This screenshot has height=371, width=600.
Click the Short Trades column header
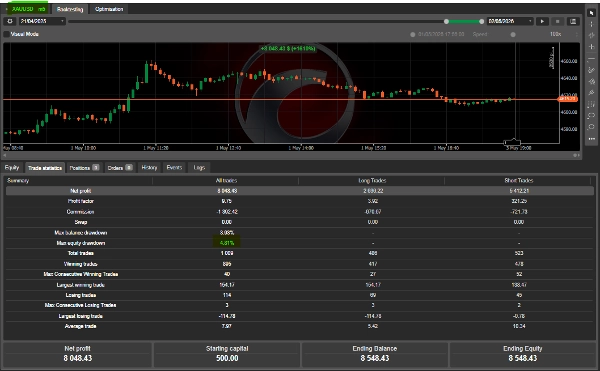tap(518, 181)
